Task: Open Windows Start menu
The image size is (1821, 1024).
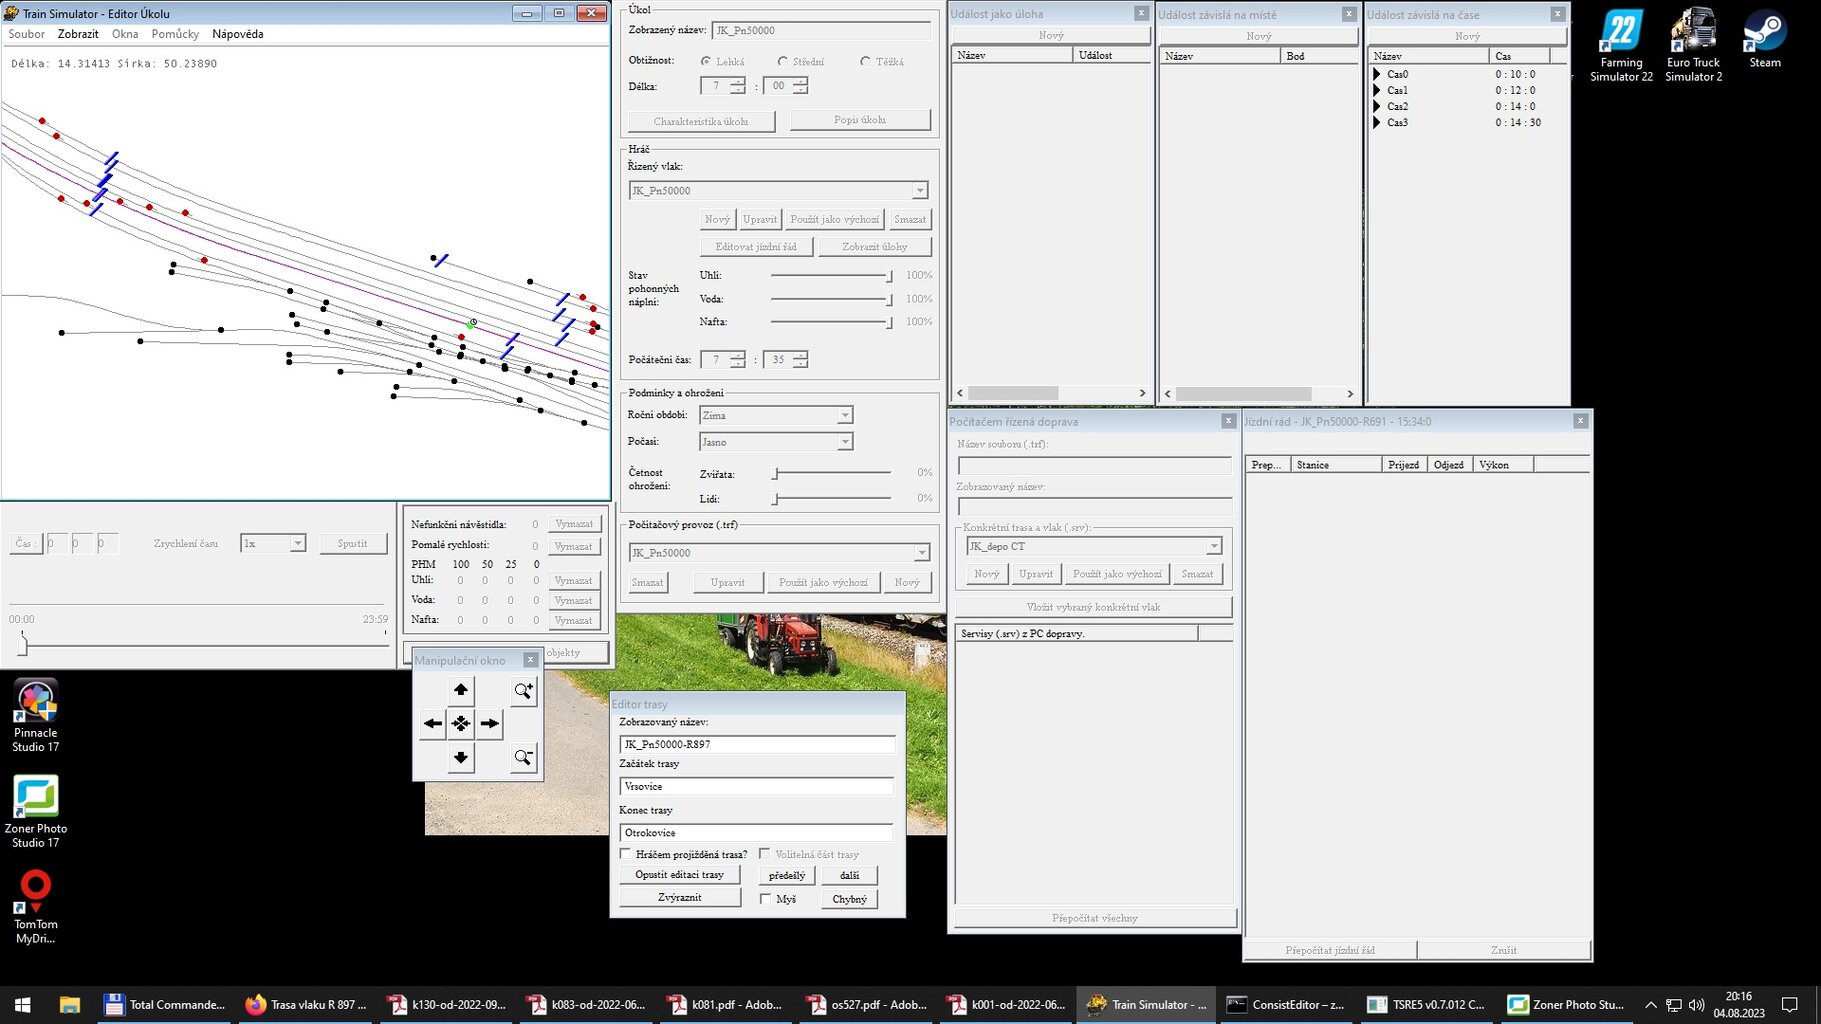Action: tap(22, 1004)
